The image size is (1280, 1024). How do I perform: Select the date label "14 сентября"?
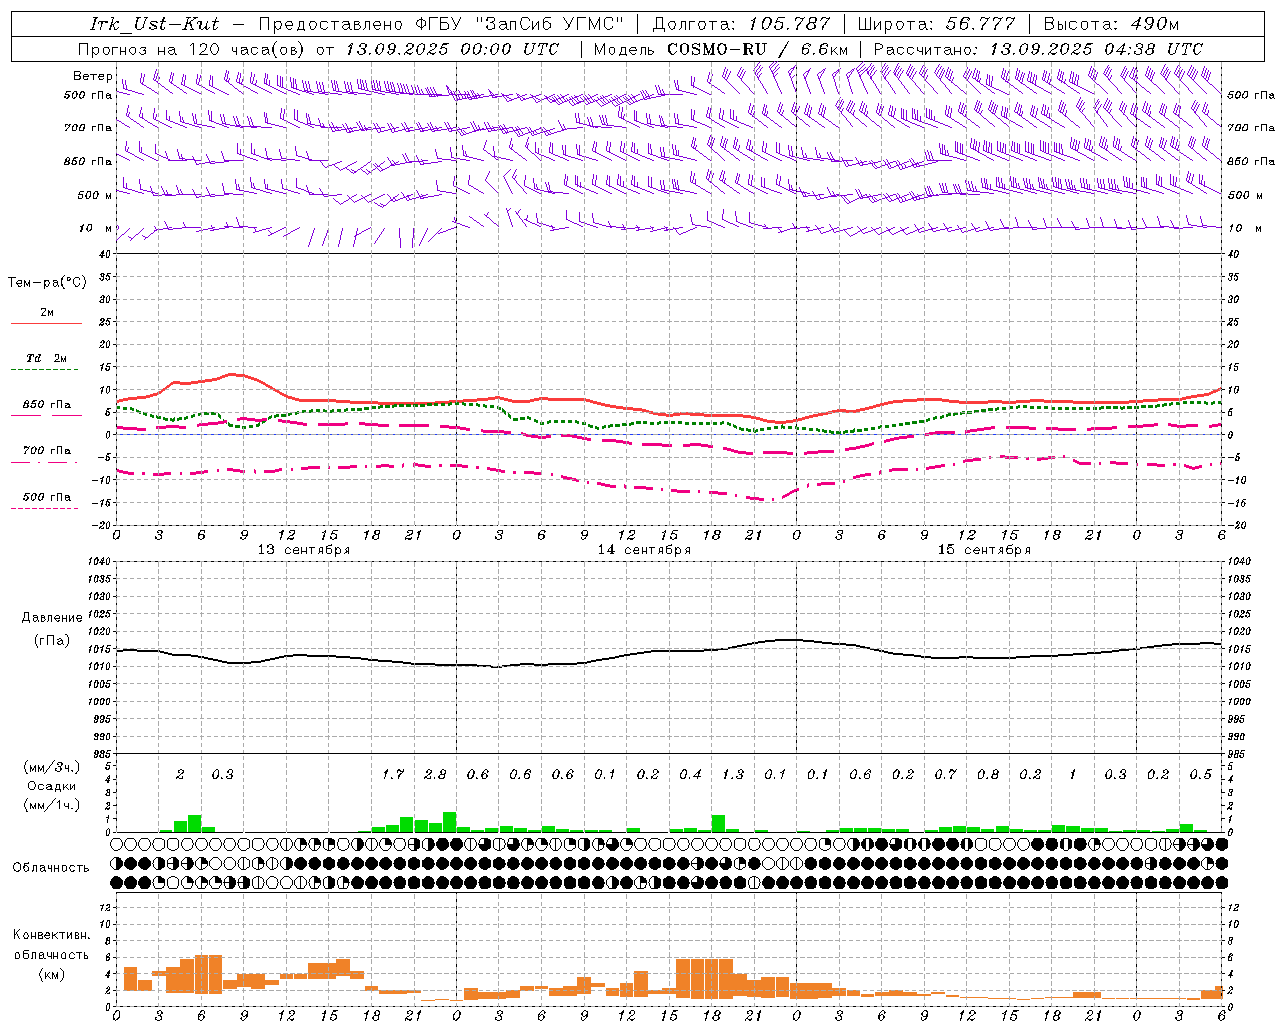tap(644, 550)
